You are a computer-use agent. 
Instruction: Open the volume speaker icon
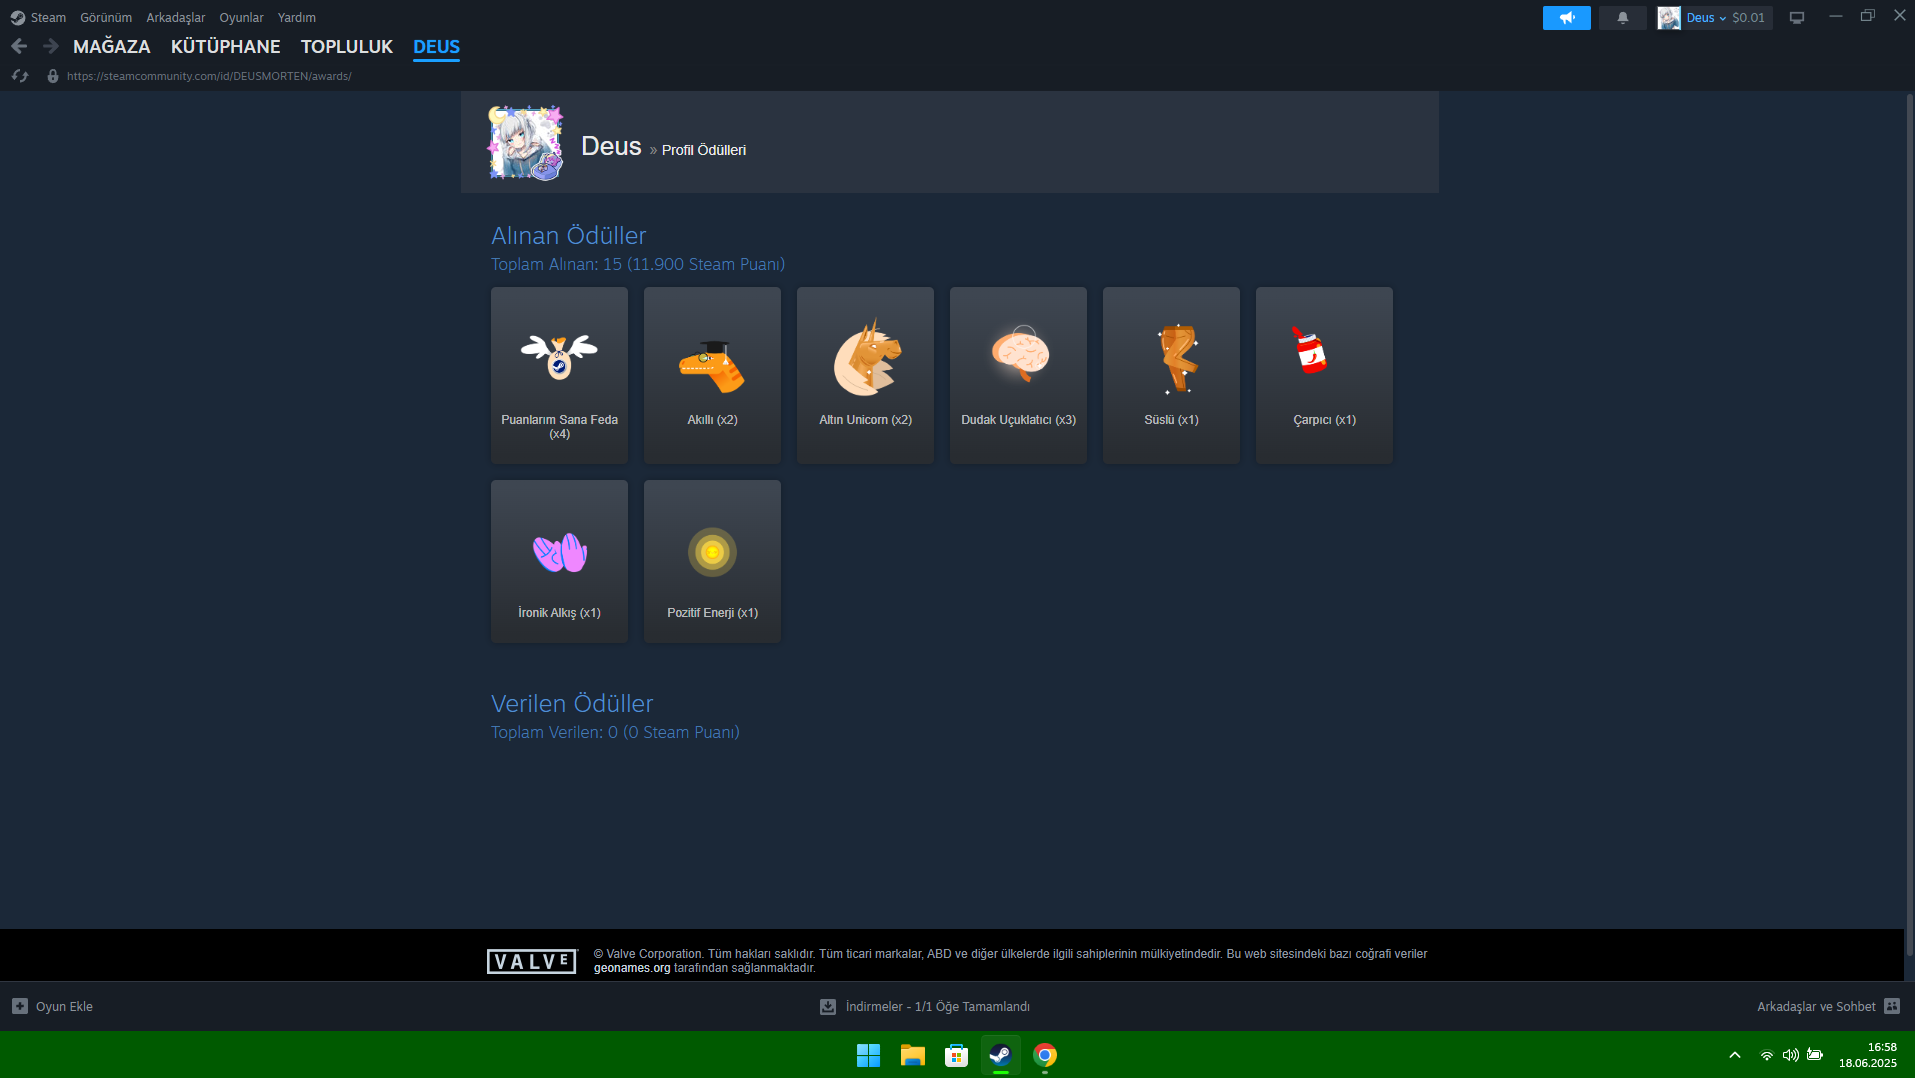[x=1790, y=1055]
